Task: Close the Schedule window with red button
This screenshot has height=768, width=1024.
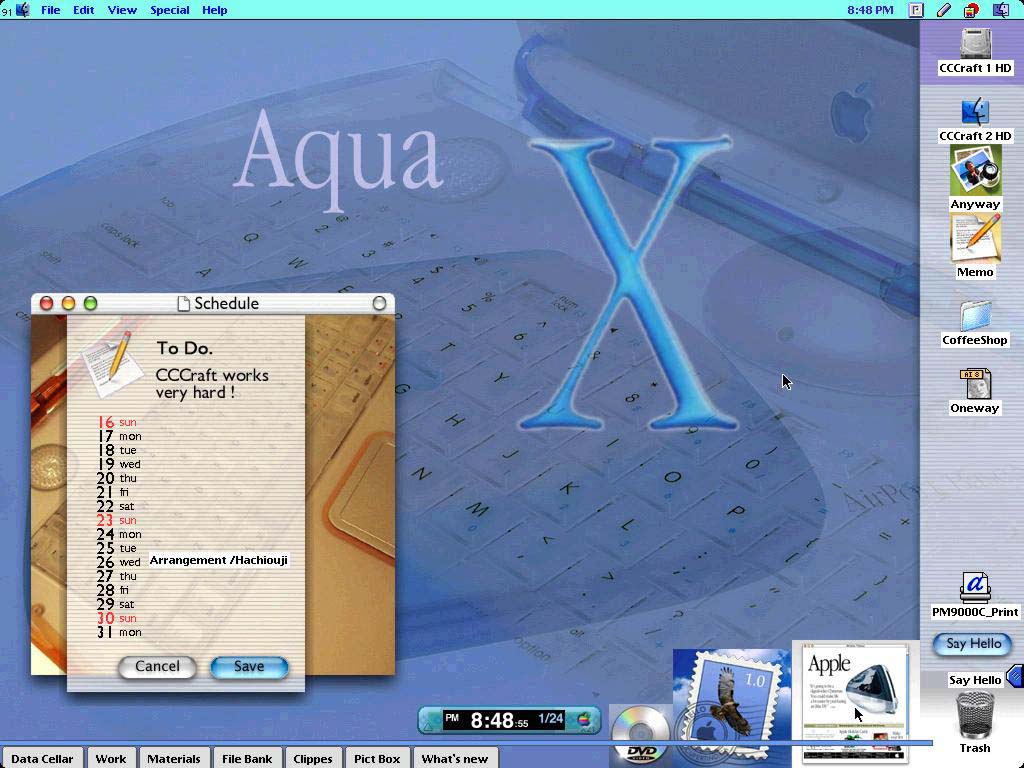Action: click(x=46, y=303)
